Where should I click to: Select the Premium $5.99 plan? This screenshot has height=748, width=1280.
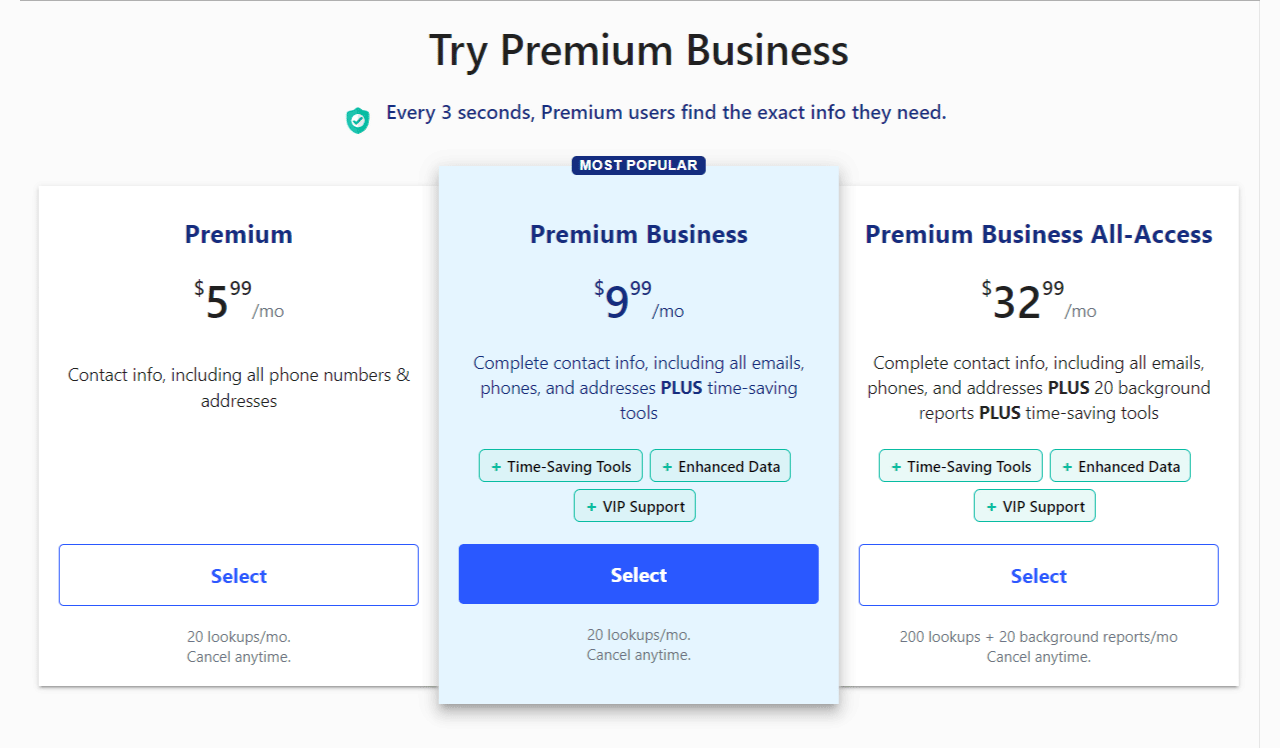(238, 575)
